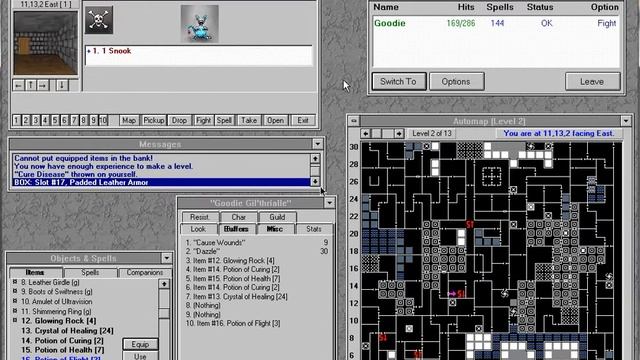Open the party Options button
This screenshot has width=640, height=360.
456,82
